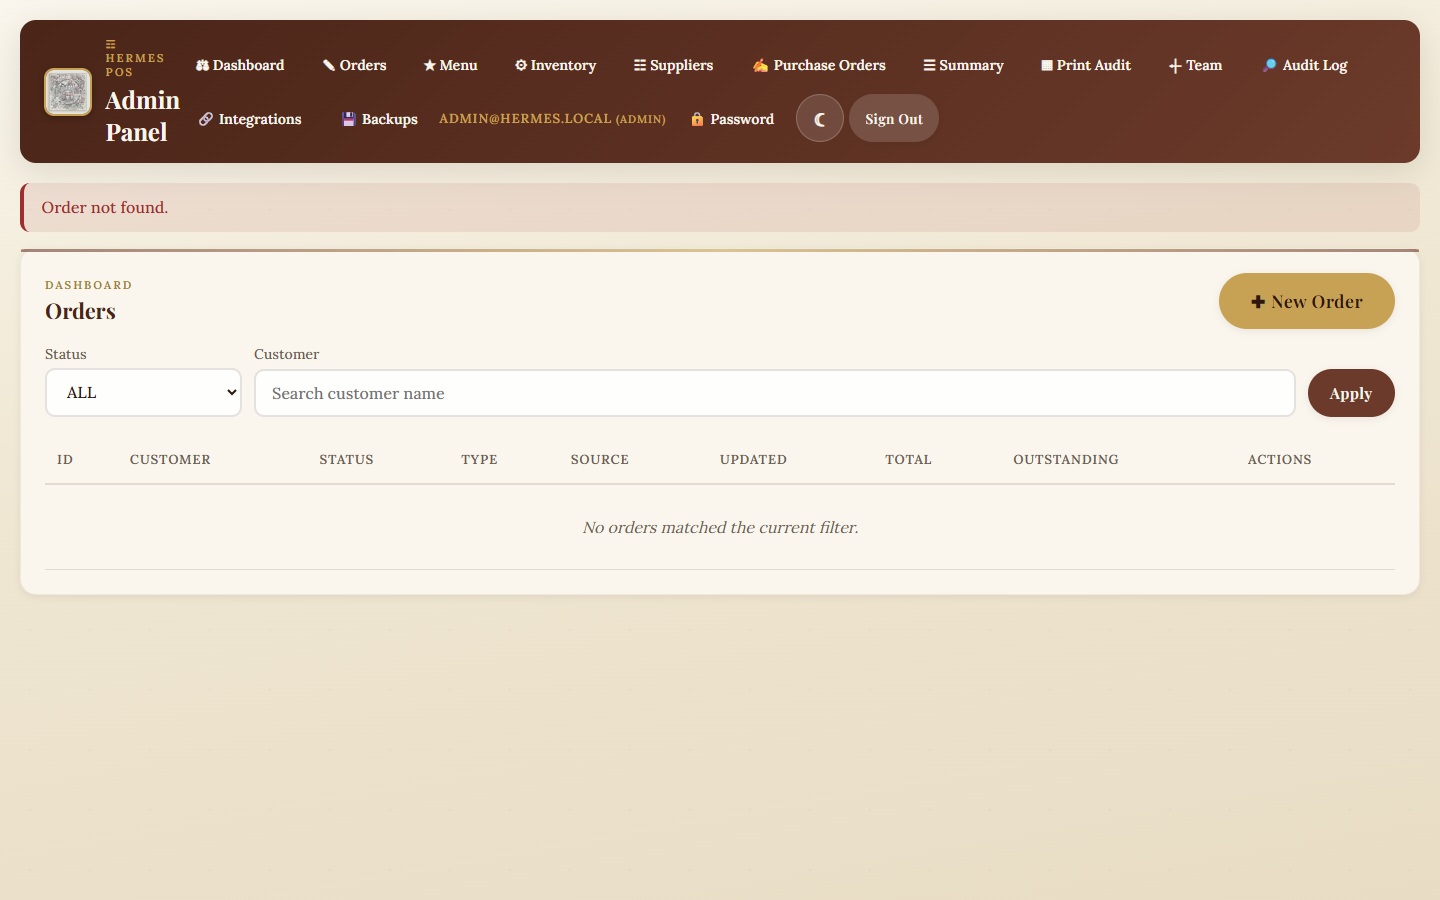The image size is (1440, 900).
Task: Click the Inventory gear icon
Action: [x=520, y=64]
